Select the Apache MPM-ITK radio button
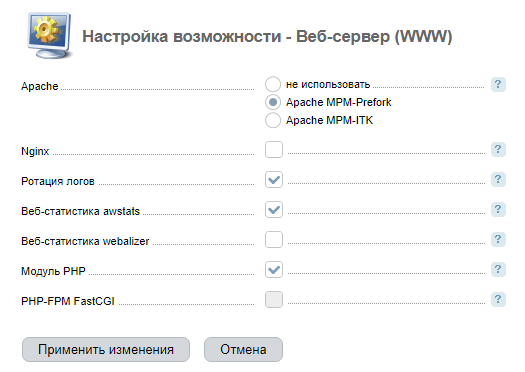525x372 pixels. pyautogui.click(x=273, y=120)
